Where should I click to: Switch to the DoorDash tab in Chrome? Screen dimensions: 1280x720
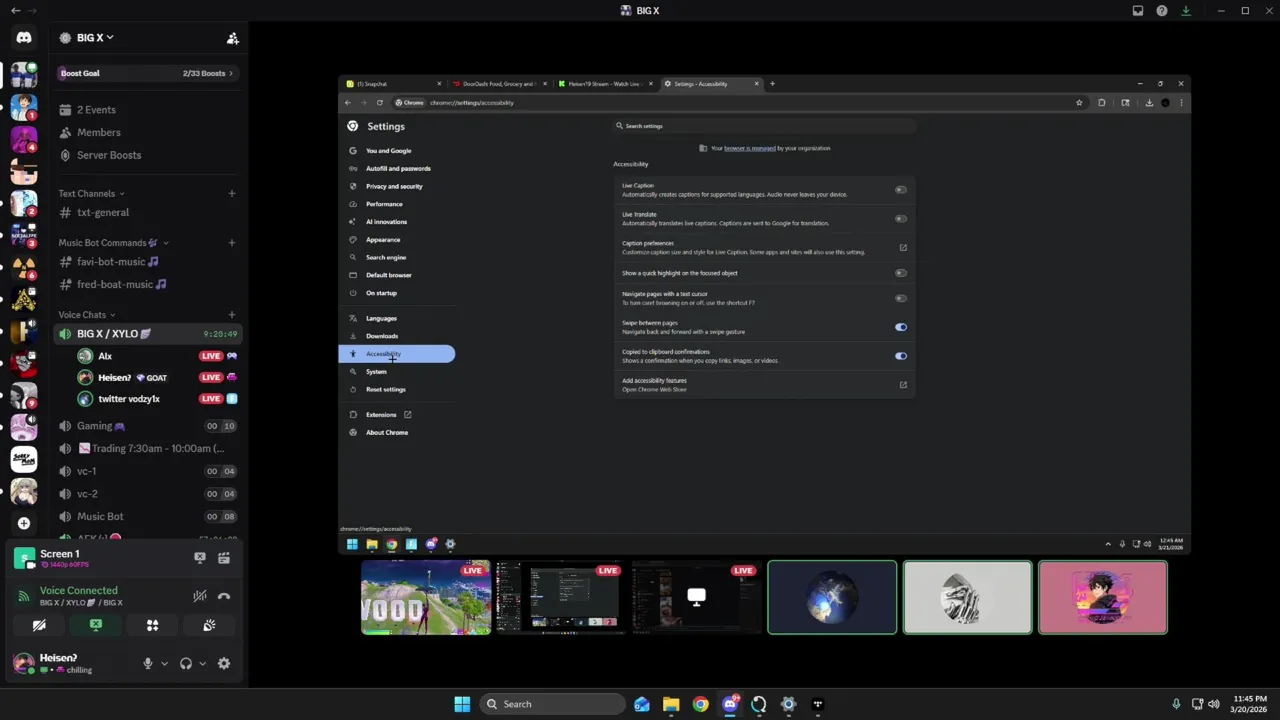(498, 84)
